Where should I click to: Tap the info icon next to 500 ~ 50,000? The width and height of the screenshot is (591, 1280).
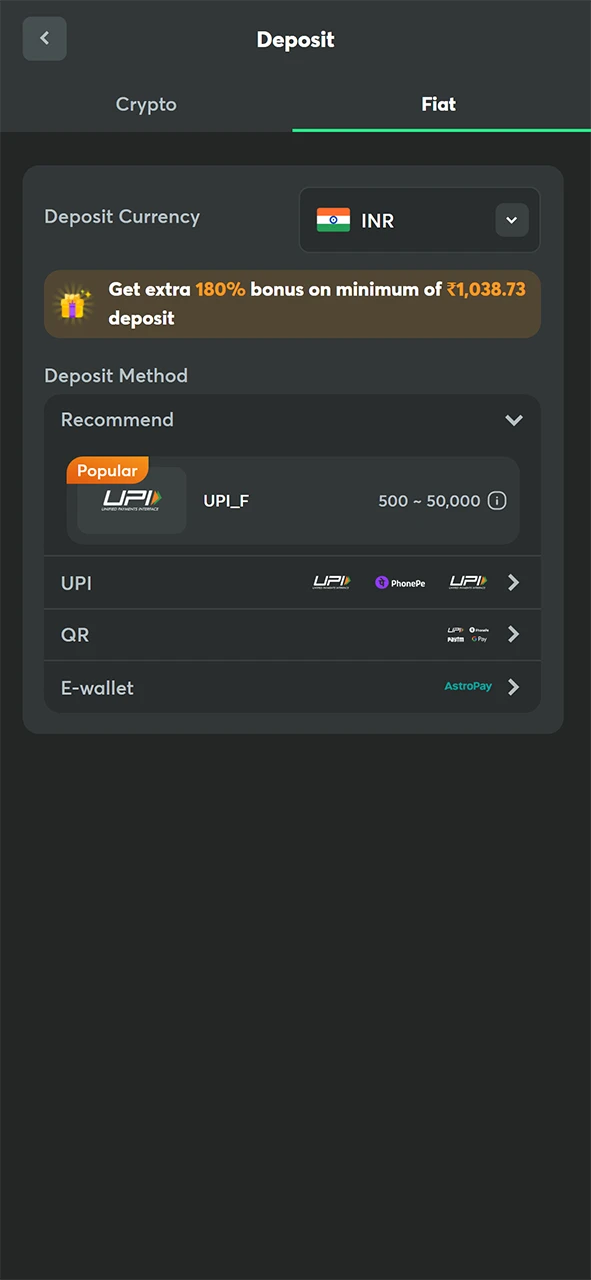coord(497,500)
